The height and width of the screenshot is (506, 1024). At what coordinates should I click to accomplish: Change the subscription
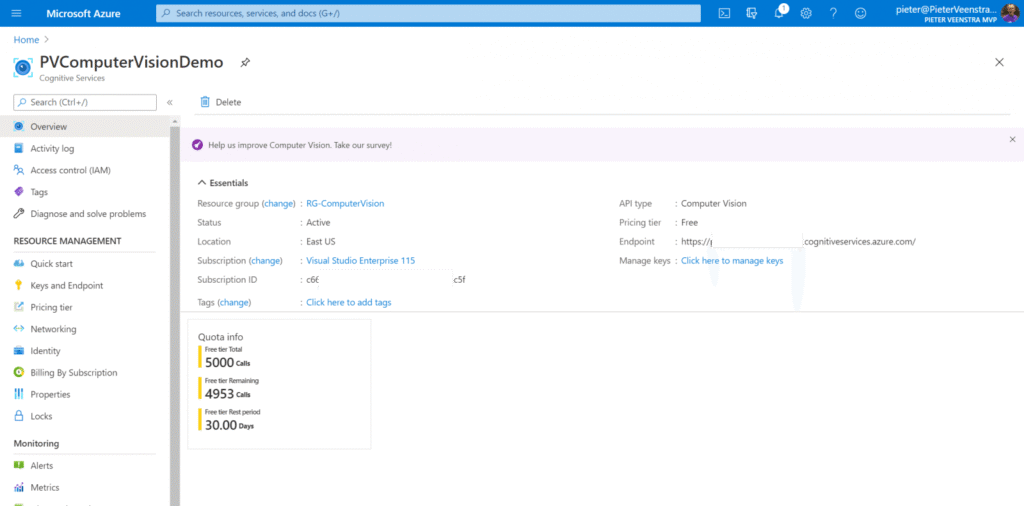pyautogui.click(x=266, y=261)
